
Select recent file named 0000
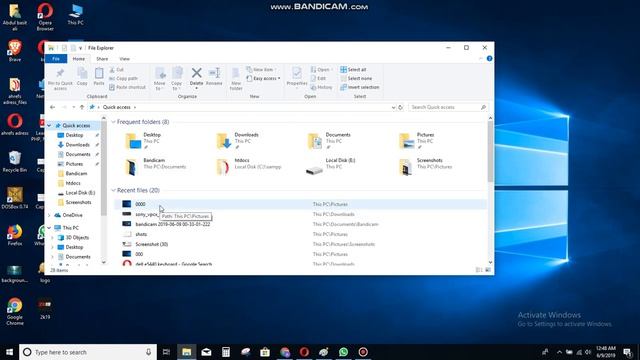click(x=140, y=204)
